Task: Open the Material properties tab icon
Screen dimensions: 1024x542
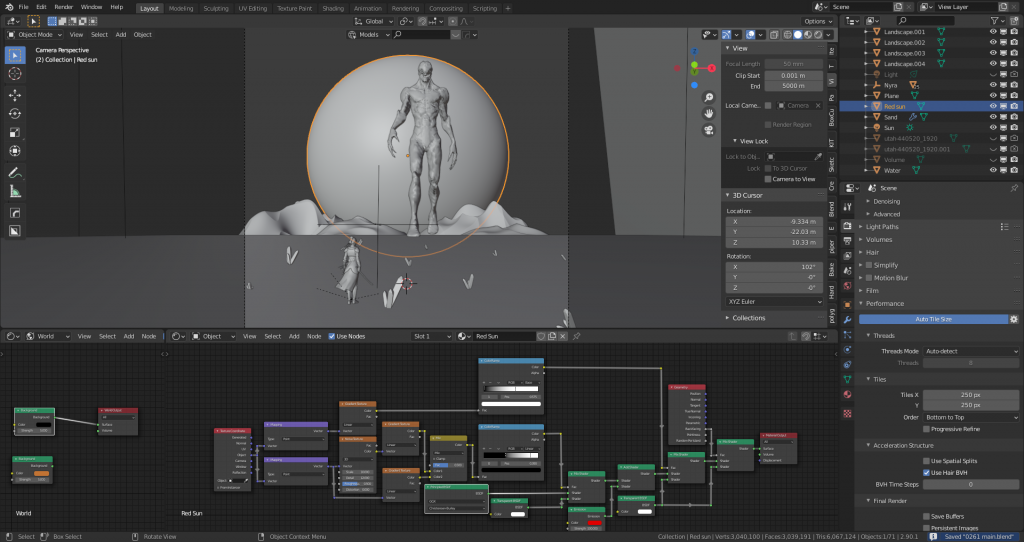Action: (x=847, y=394)
